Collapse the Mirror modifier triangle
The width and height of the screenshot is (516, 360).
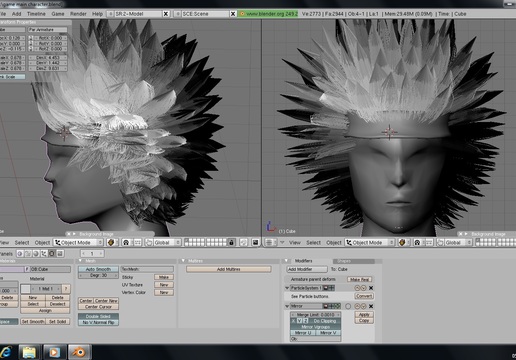[287, 306]
